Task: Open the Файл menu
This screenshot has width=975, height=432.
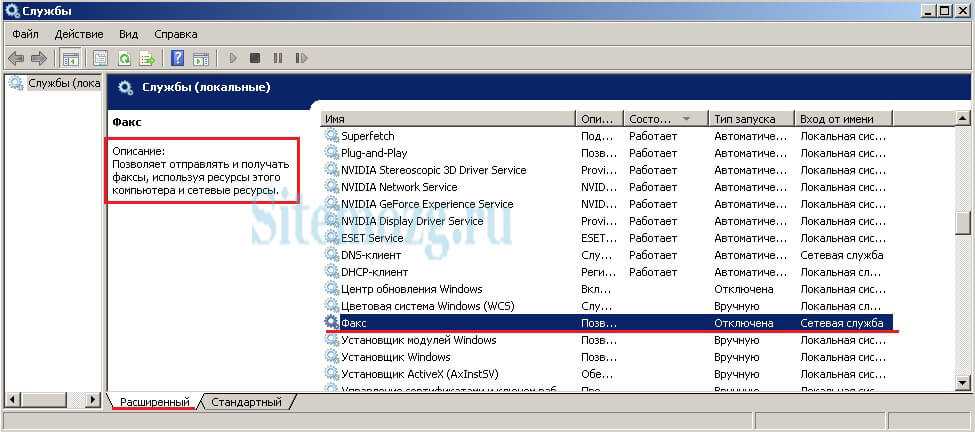Action: tap(26, 34)
